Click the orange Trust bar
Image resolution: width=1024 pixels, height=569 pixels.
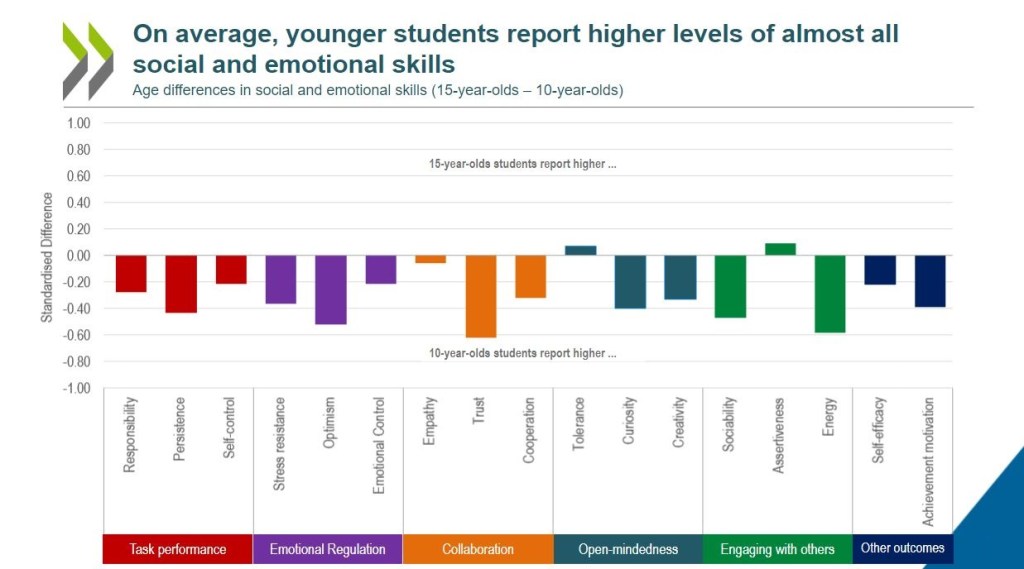(x=481, y=296)
